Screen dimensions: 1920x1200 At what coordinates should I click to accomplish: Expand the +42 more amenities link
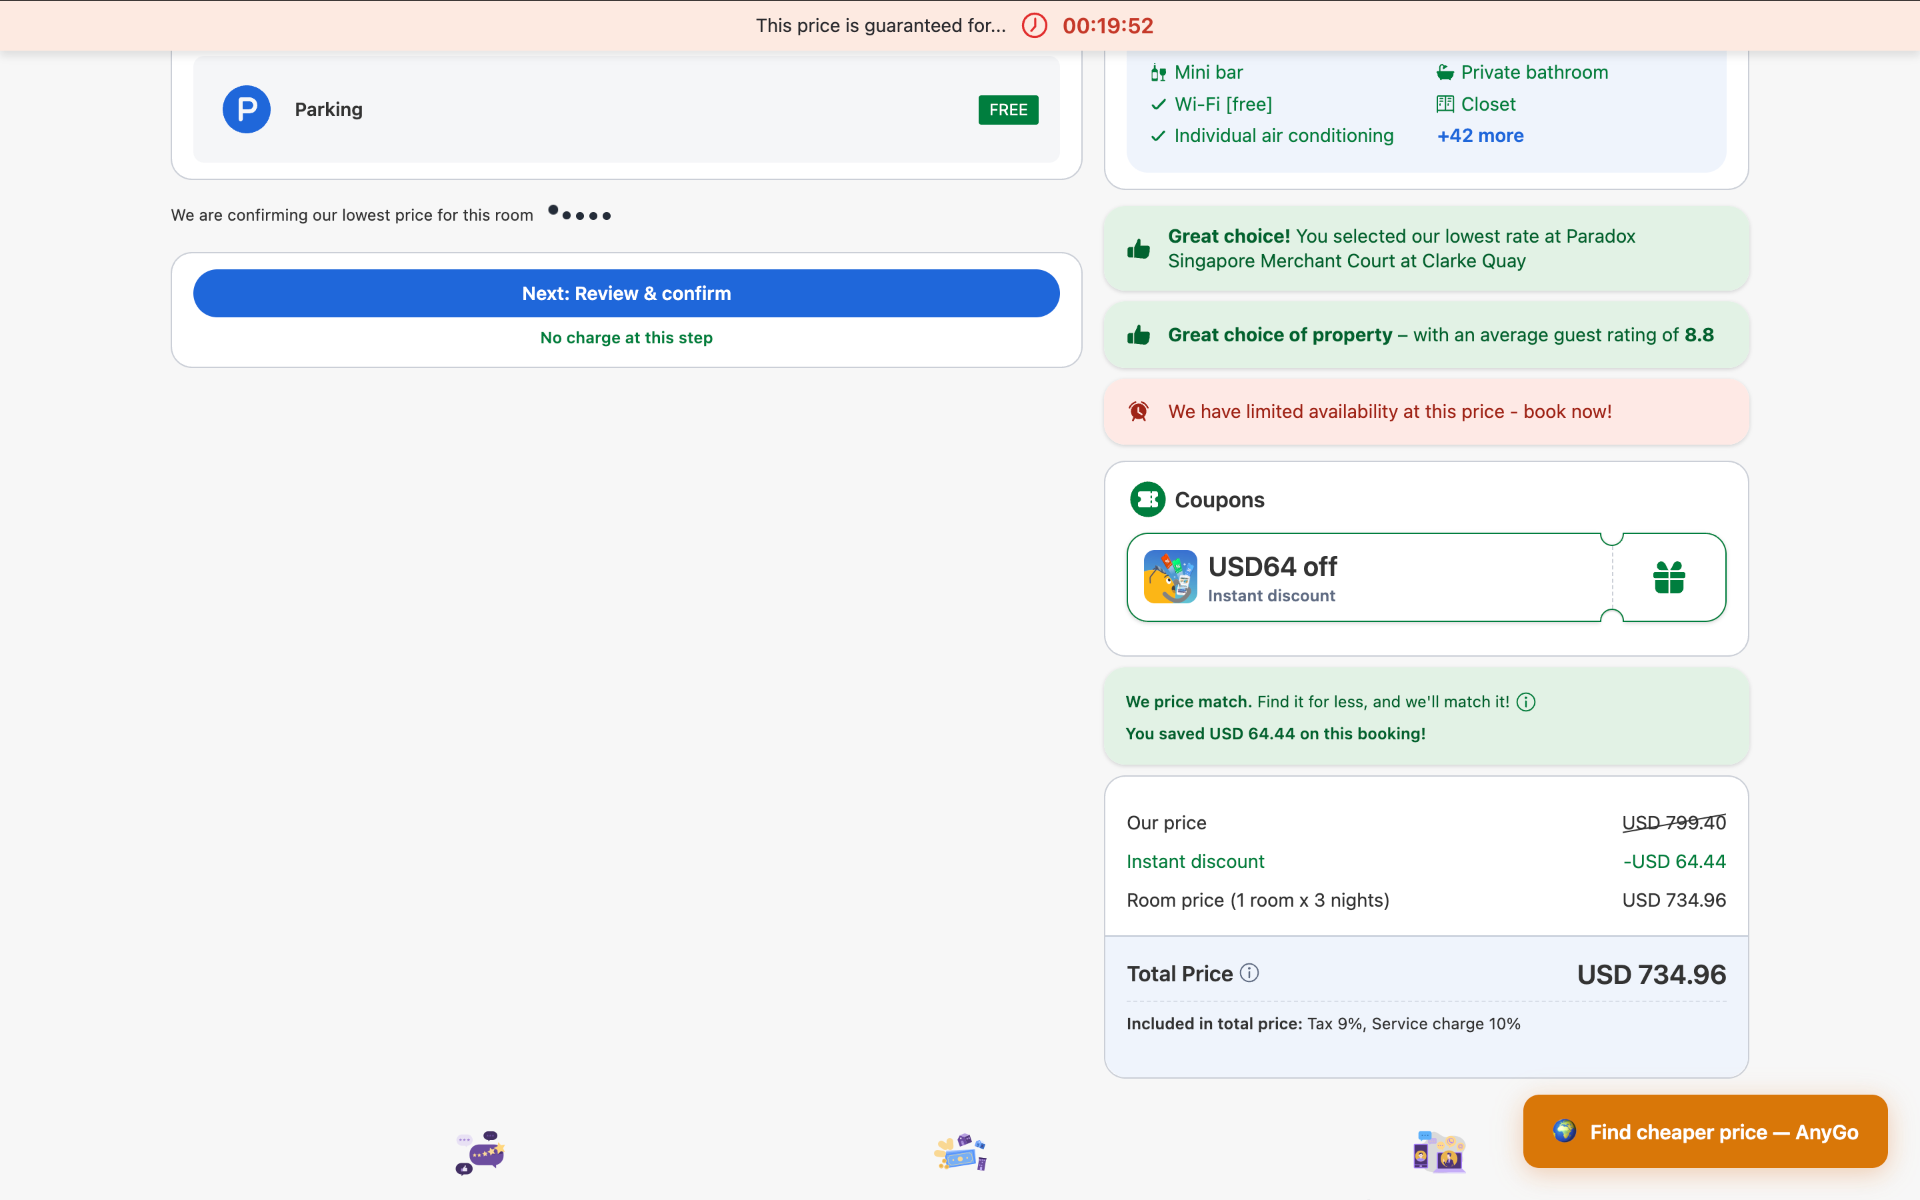click(1480, 136)
